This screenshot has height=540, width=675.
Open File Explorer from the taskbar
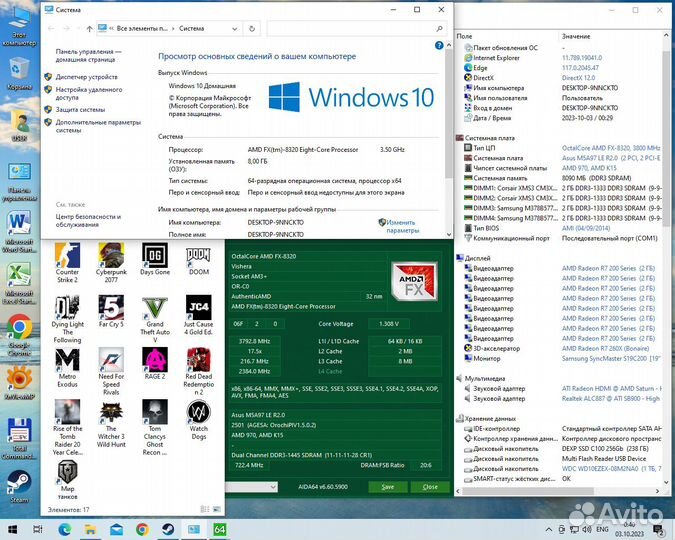90,529
